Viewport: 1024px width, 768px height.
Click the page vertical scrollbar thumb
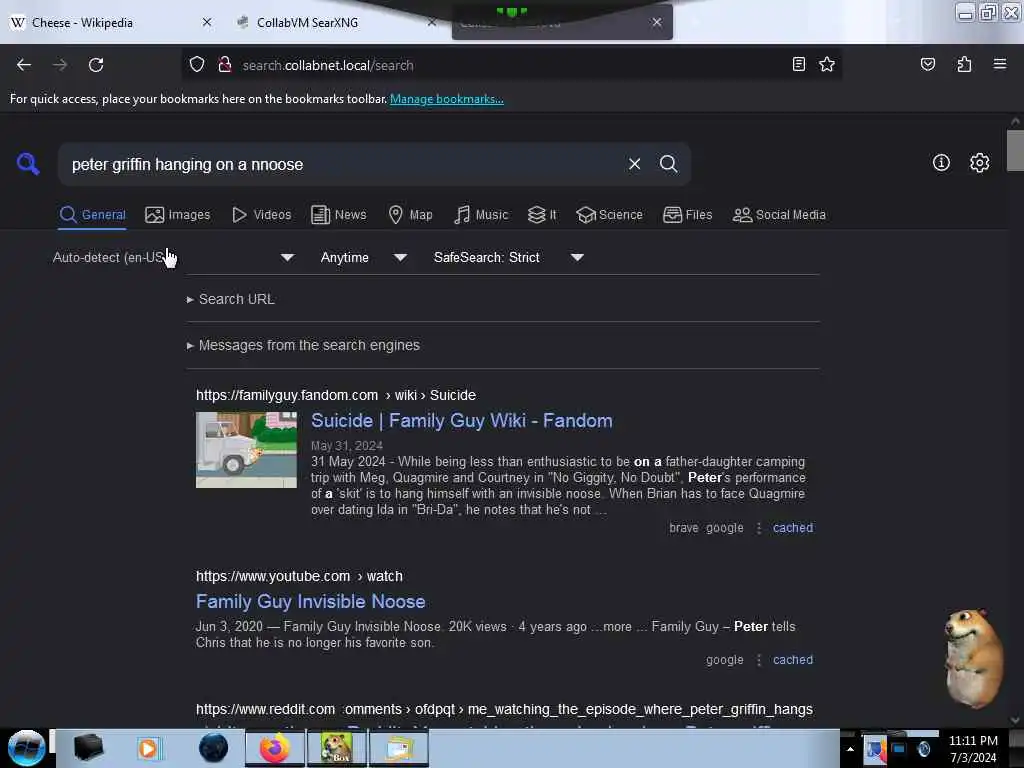(x=1015, y=150)
